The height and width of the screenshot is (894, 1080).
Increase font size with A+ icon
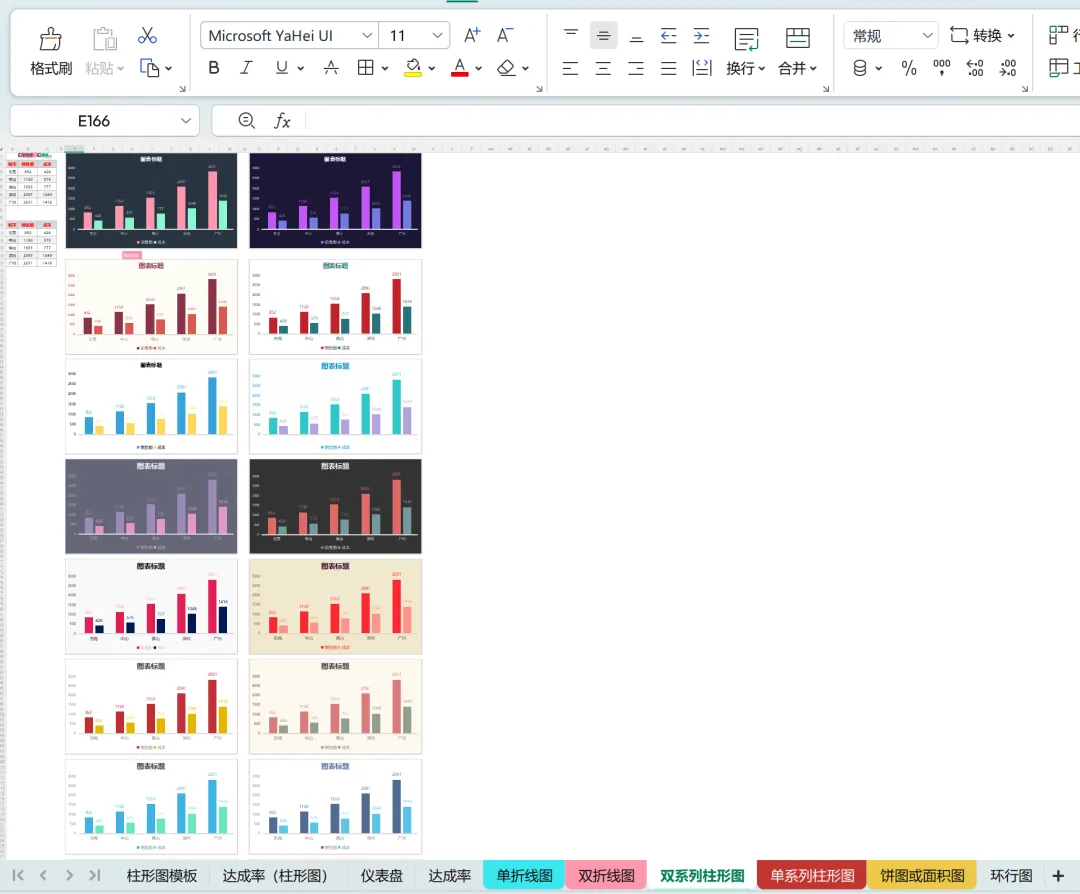tap(472, 35)
